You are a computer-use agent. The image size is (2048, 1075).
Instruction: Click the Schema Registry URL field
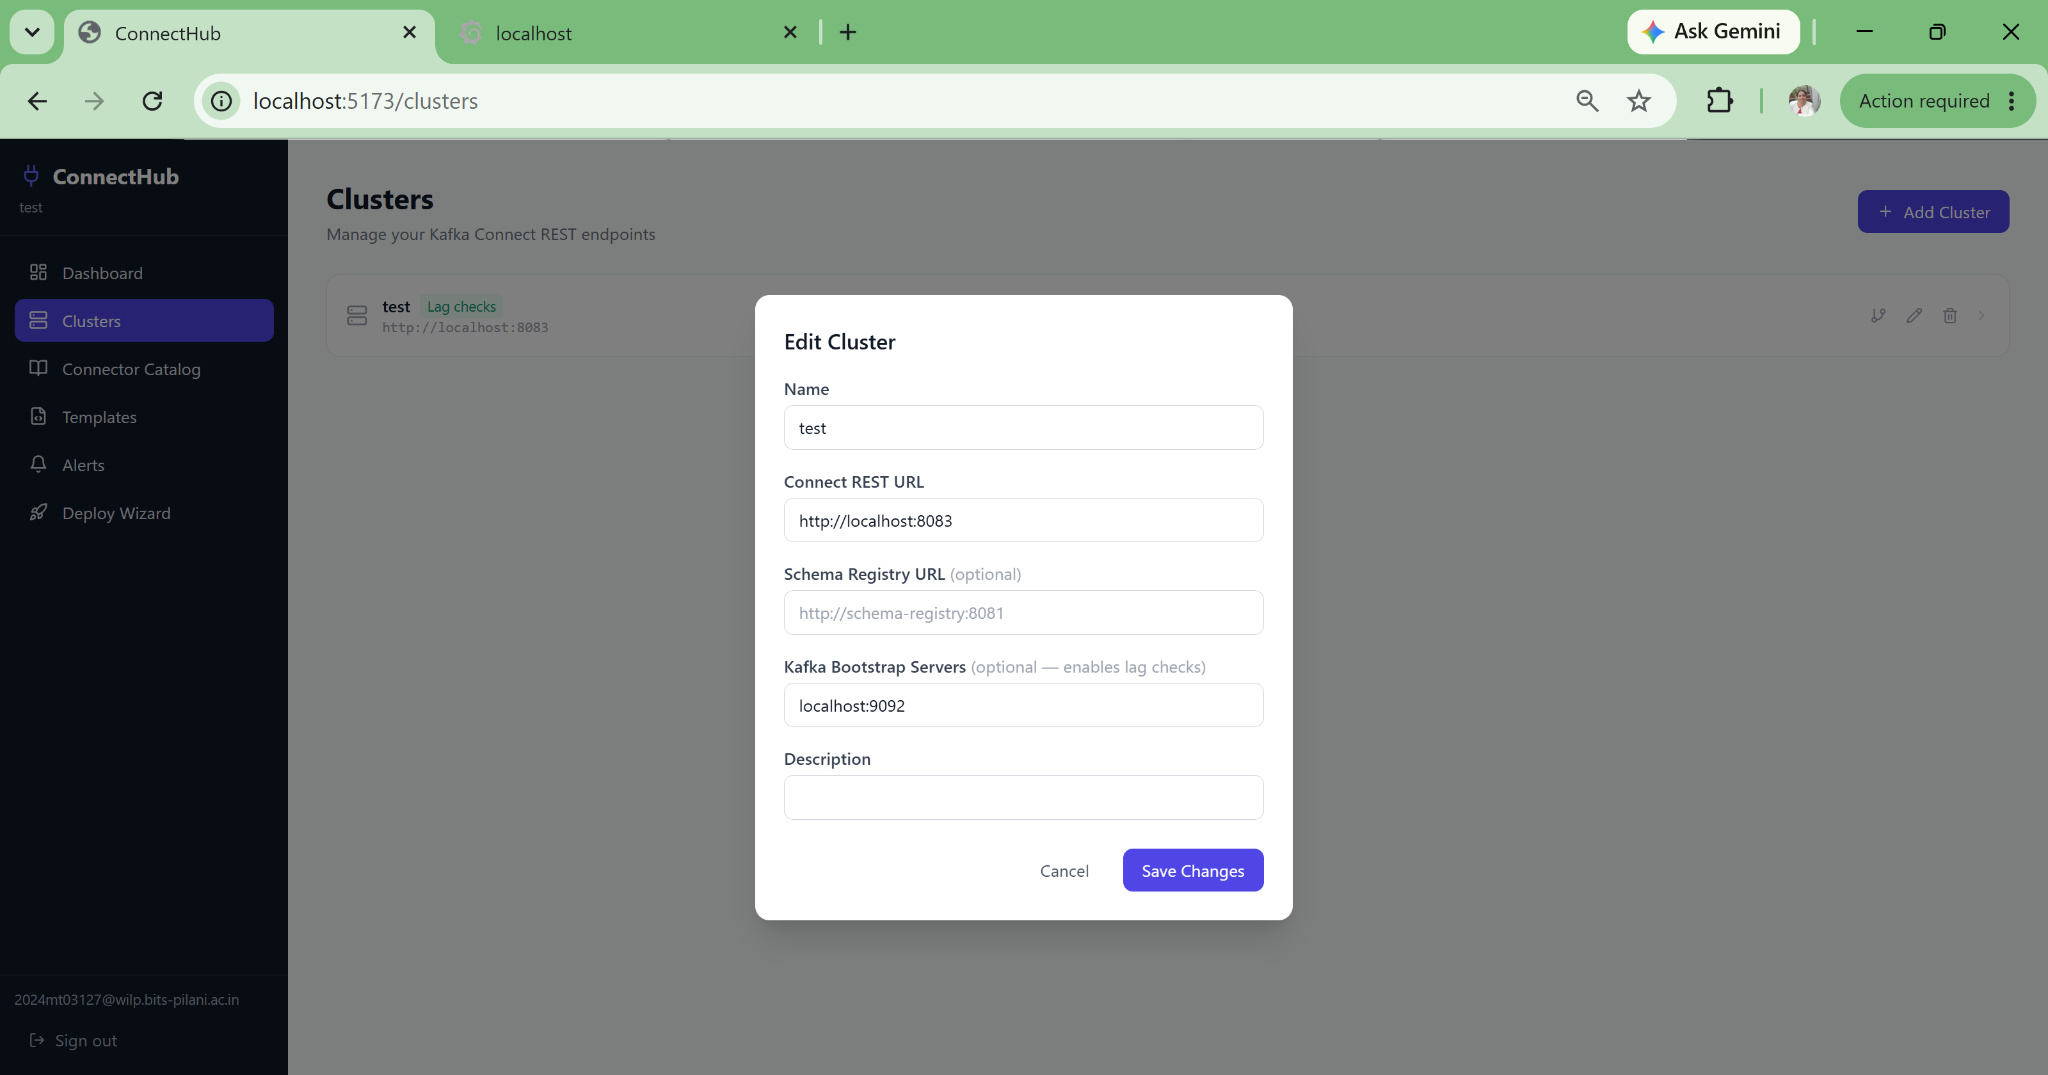[1023, 612]
